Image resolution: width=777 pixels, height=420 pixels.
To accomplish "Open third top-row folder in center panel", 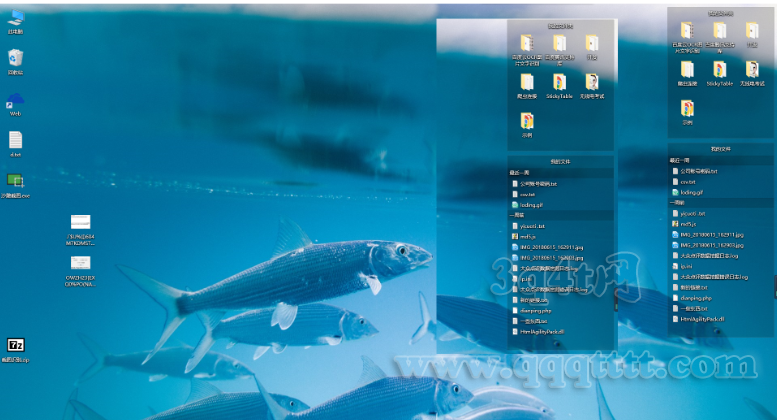I will point(592,48).
